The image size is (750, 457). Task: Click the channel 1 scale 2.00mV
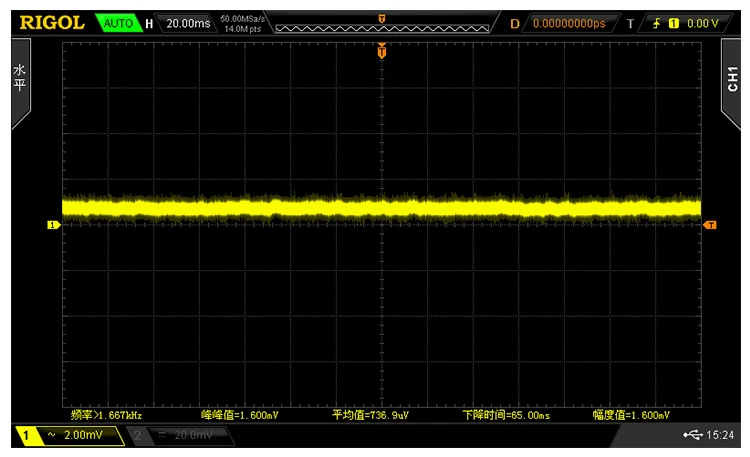(x=83, y=435)
